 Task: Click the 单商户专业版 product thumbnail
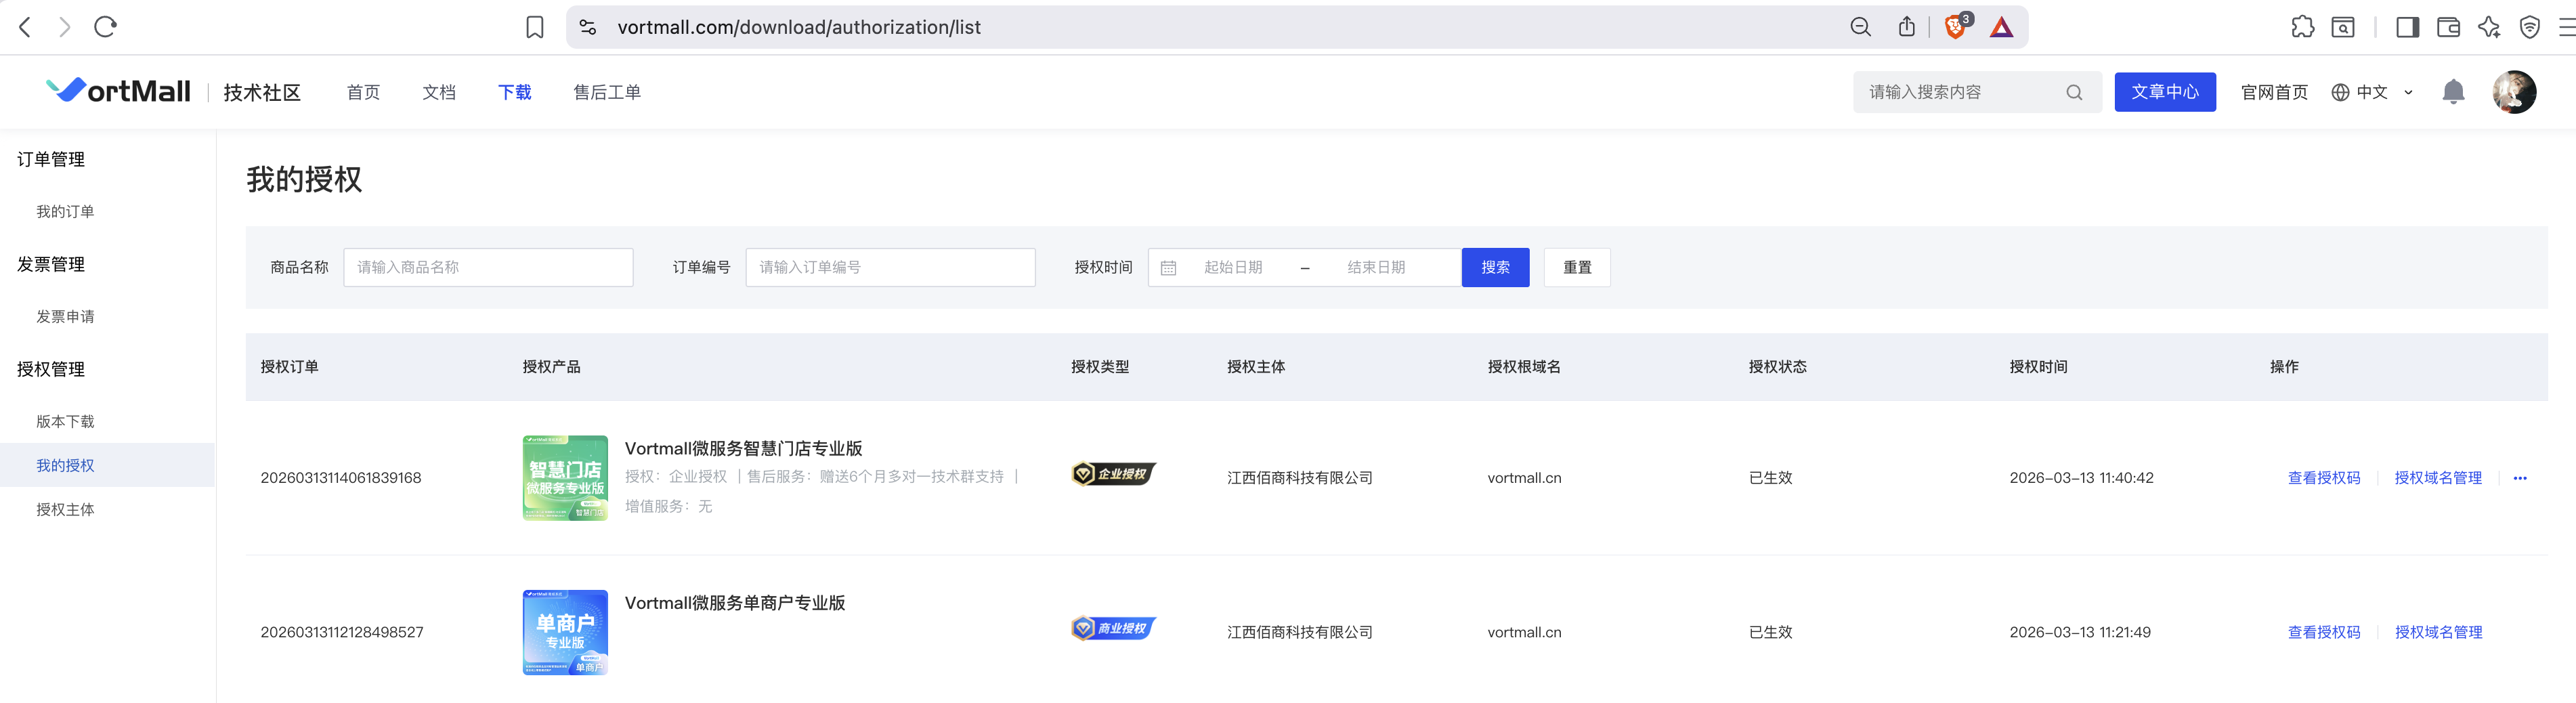[x=564, y=632]
